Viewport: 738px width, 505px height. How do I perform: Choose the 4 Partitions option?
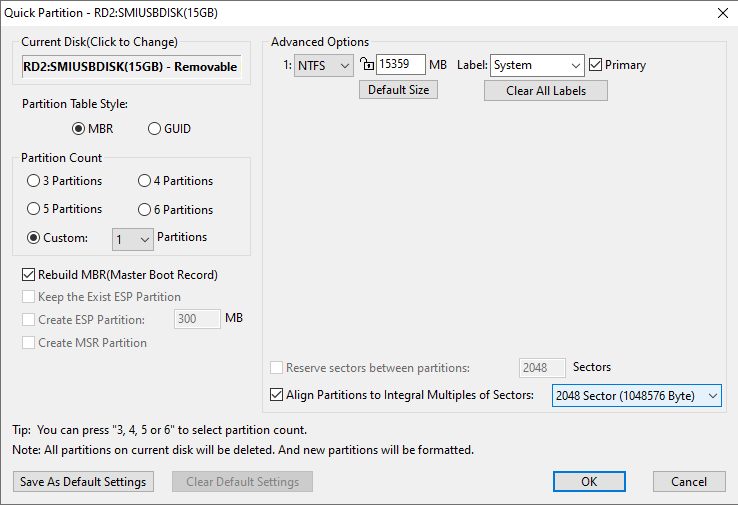[x=144, y=181]
